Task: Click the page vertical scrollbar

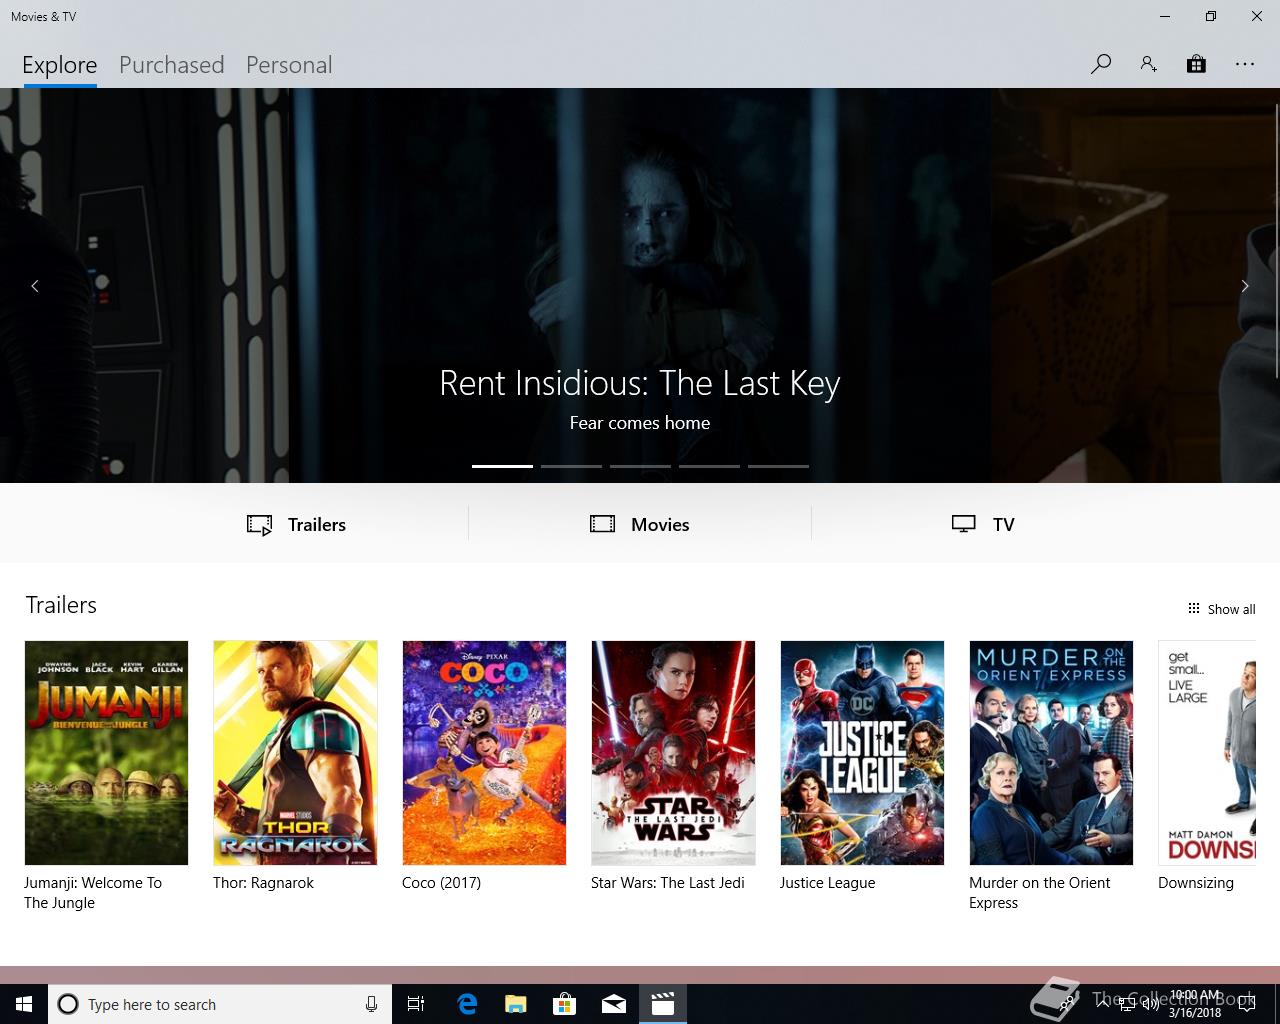Action: click(x=1276, y=240)
